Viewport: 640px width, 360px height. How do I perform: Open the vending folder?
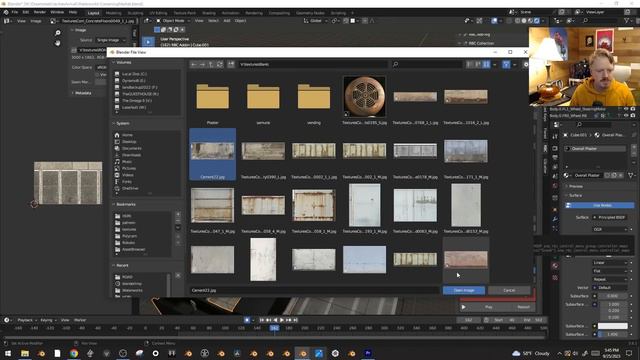coord(314,97)
